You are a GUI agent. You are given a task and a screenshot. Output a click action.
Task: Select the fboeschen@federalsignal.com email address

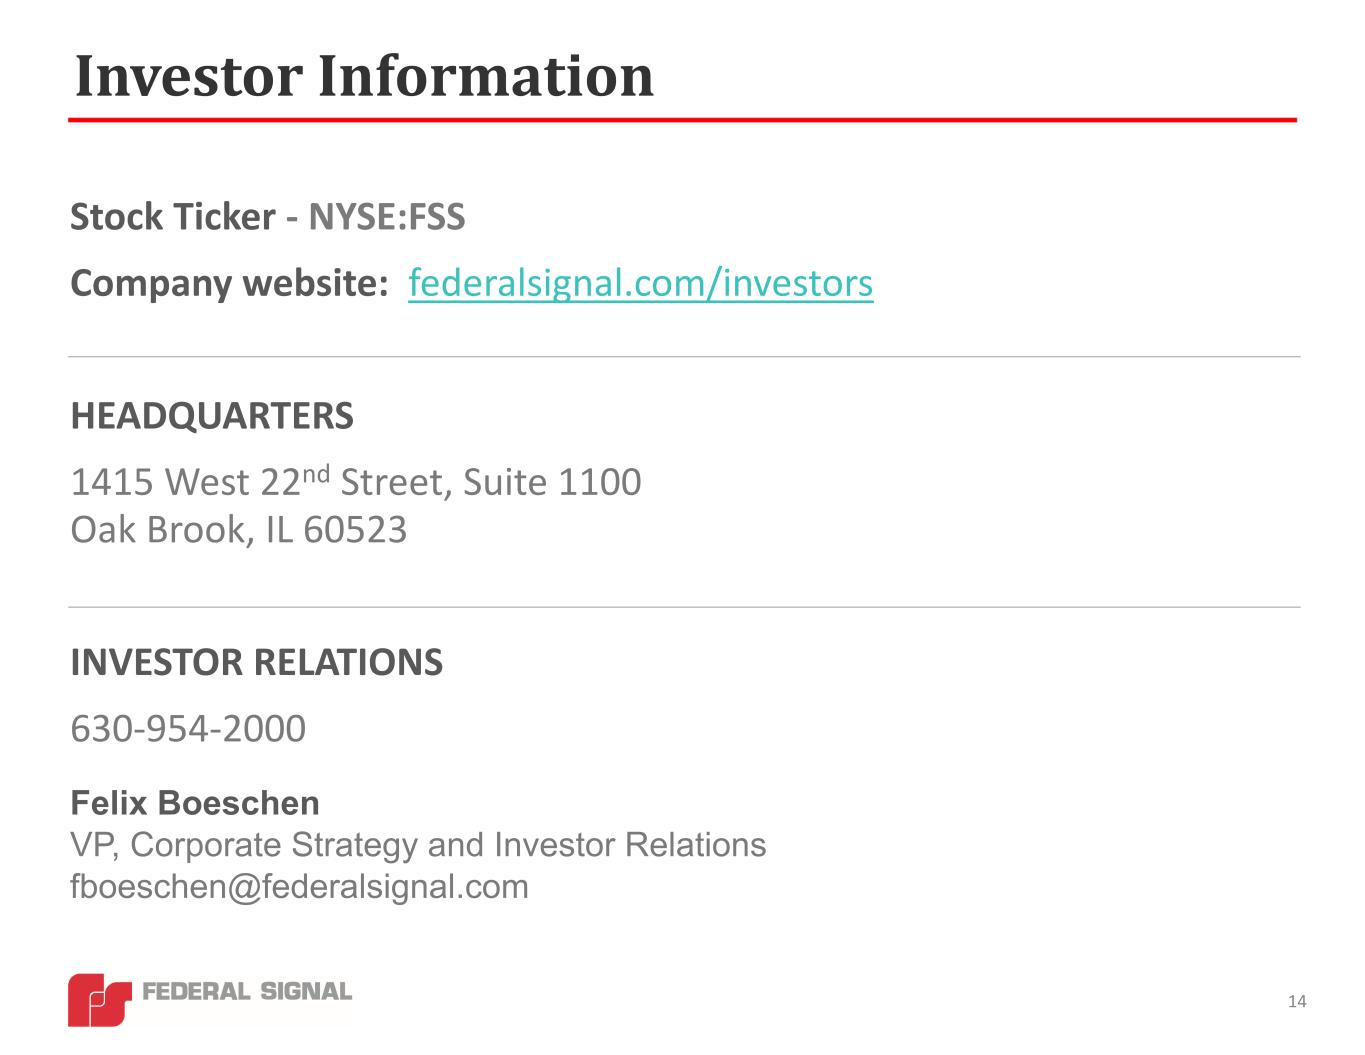[x=299, y=887]
